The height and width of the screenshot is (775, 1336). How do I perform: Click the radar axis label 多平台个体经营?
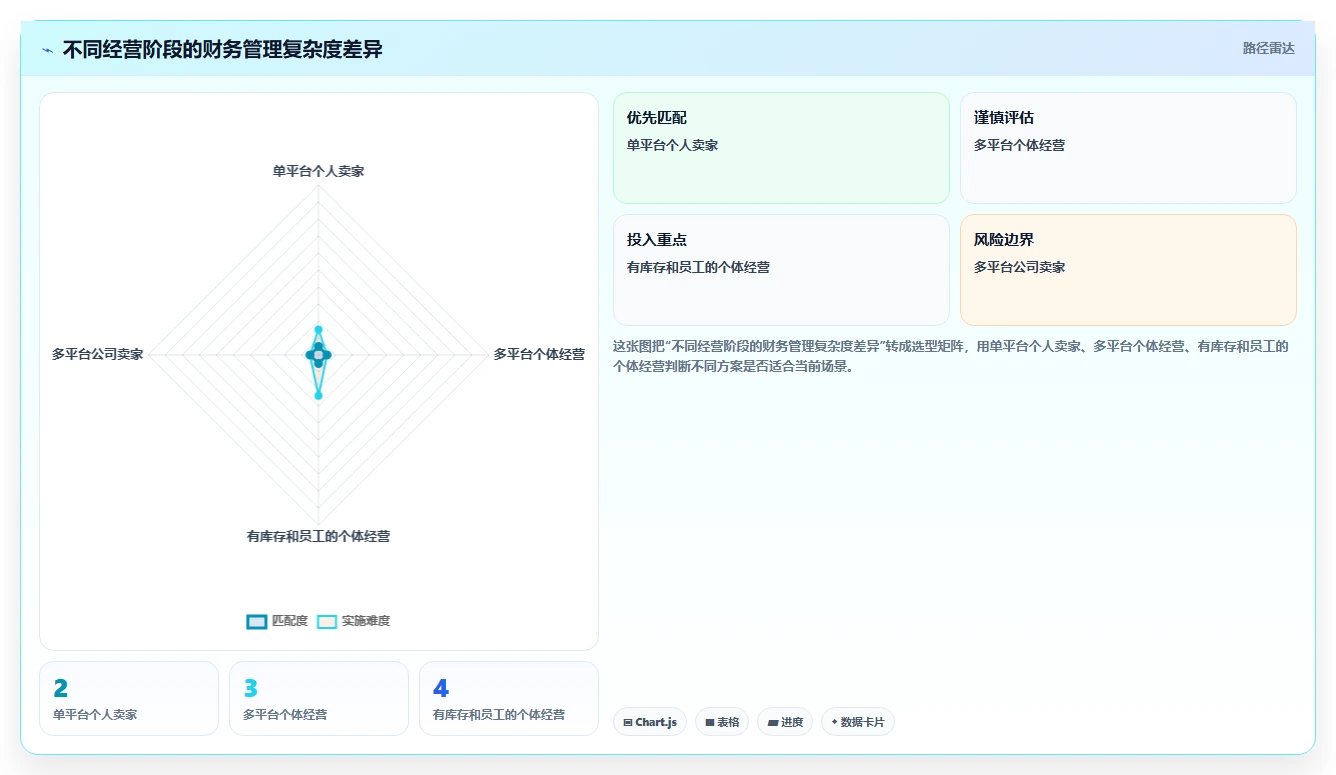(539, 354)
